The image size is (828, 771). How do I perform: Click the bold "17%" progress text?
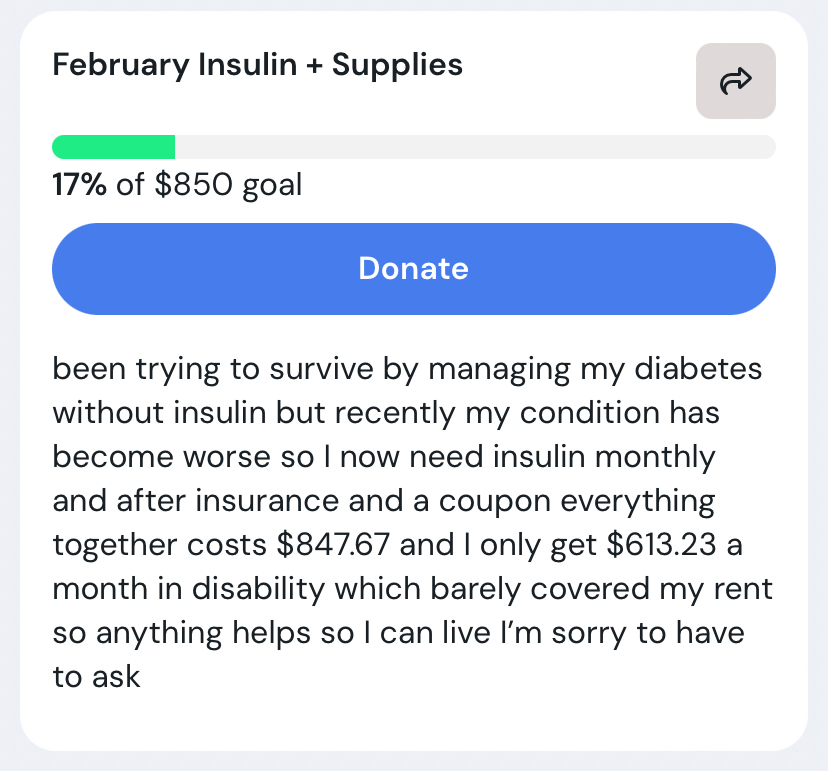pos(79,185)
